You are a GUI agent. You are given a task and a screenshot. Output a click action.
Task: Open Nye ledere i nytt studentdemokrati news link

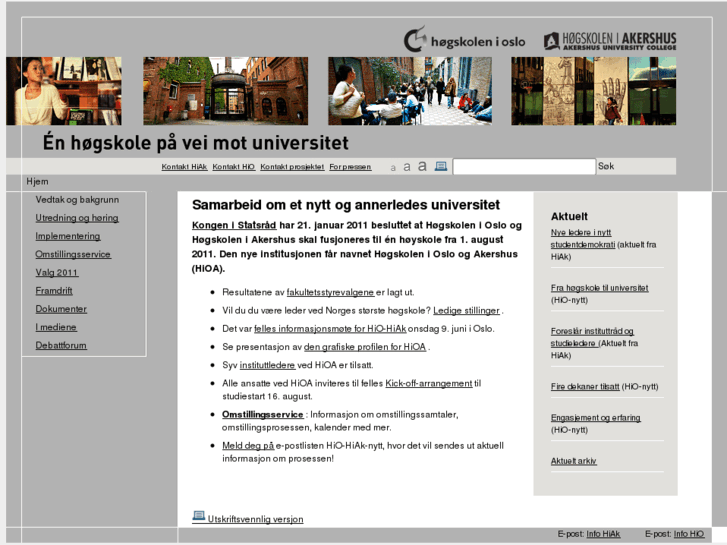583,238
